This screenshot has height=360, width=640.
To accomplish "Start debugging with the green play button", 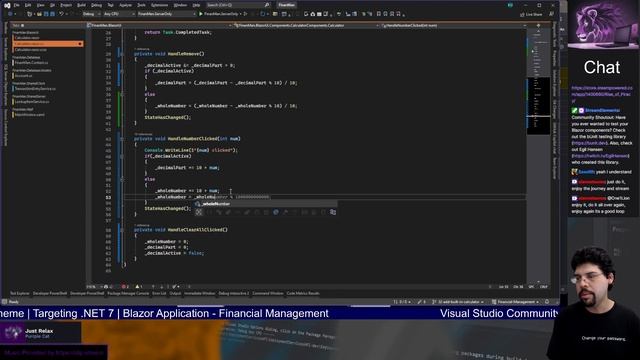I will click(201, 14).
